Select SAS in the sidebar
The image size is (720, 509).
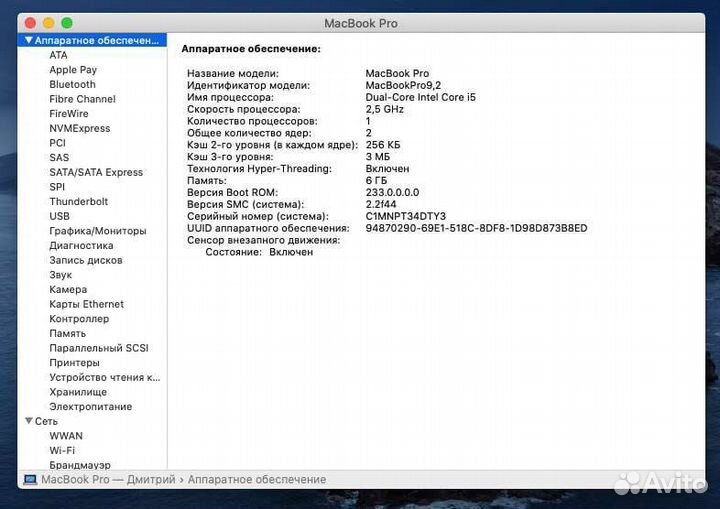pos(59,158)
